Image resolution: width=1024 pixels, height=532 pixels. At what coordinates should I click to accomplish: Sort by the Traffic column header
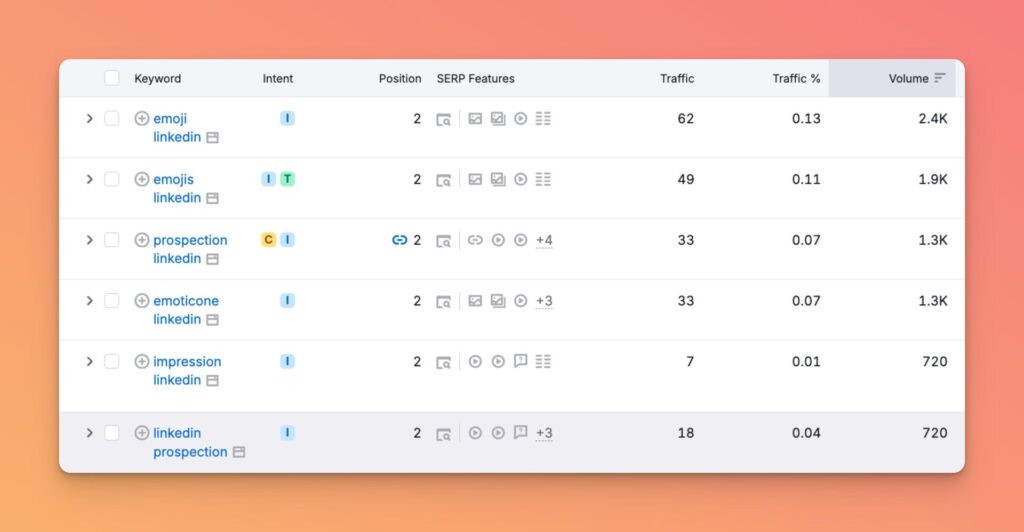pyautogui.click(x=677, y=78)
